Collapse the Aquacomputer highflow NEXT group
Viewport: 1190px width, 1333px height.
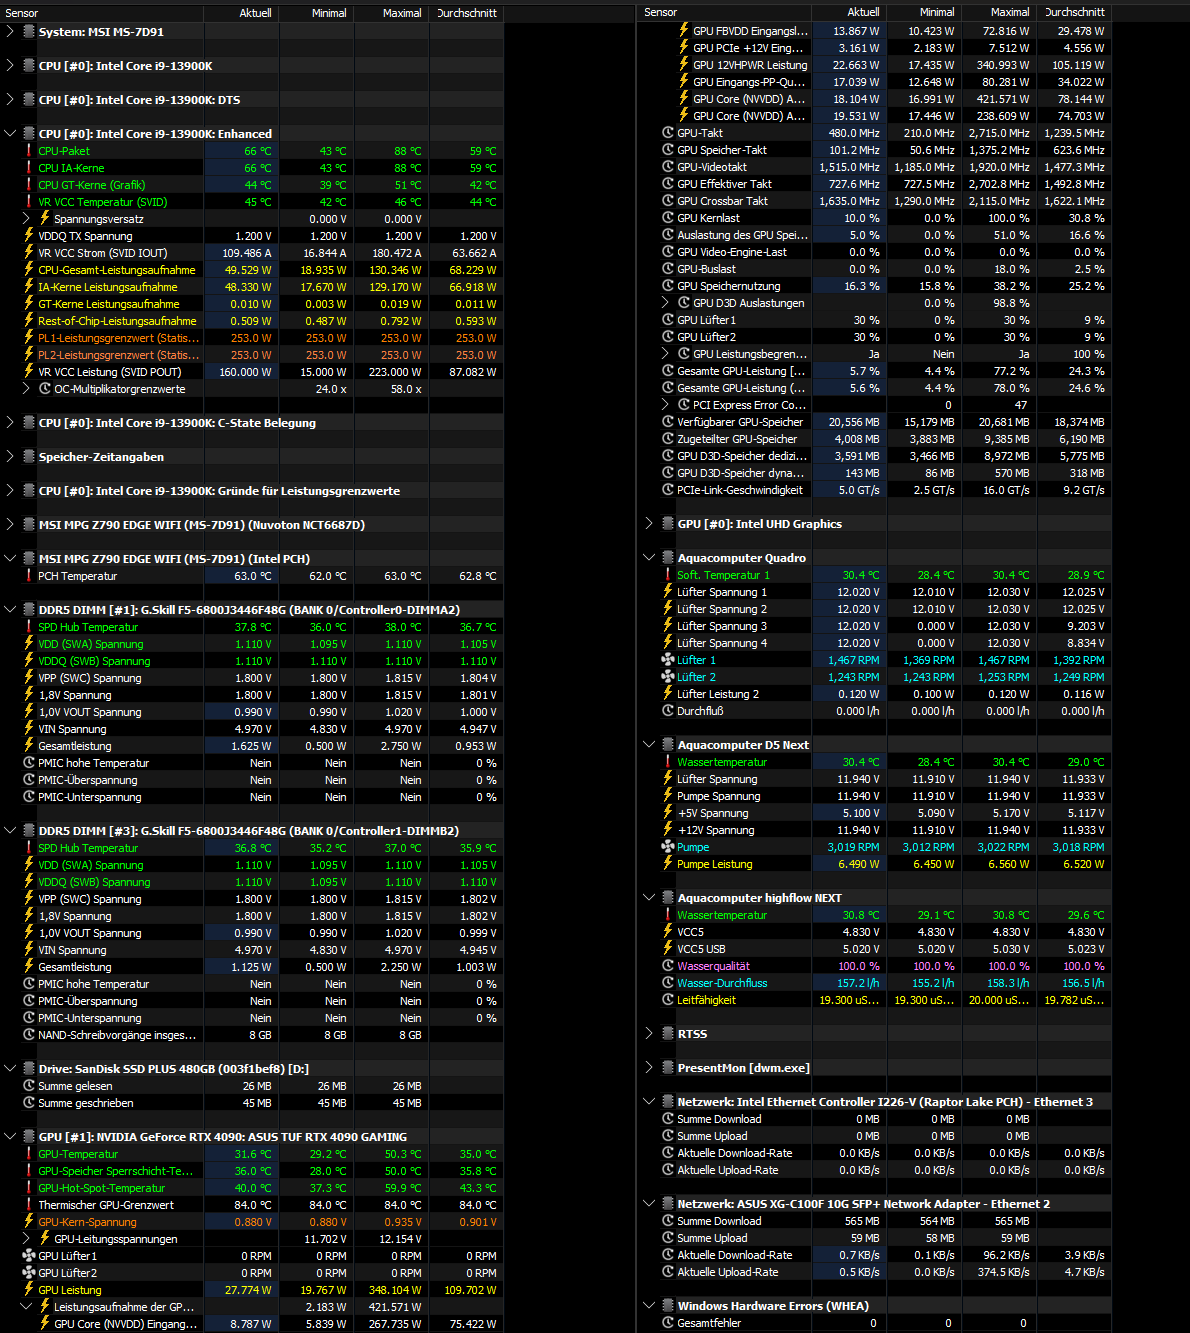coord(649,898)
